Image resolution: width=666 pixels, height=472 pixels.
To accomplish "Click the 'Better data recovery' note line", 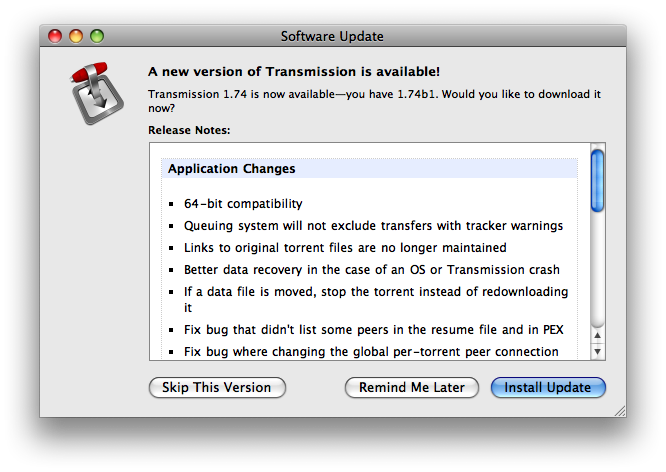I will 372,270.
